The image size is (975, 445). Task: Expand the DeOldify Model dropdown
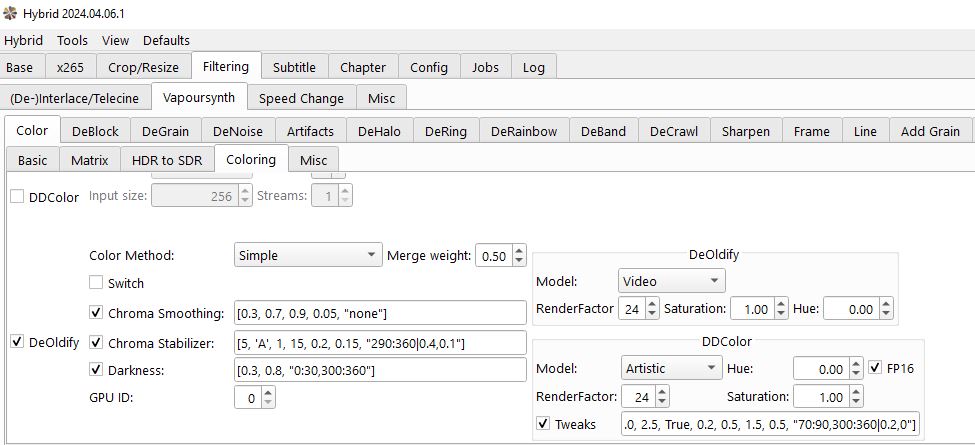671,281
